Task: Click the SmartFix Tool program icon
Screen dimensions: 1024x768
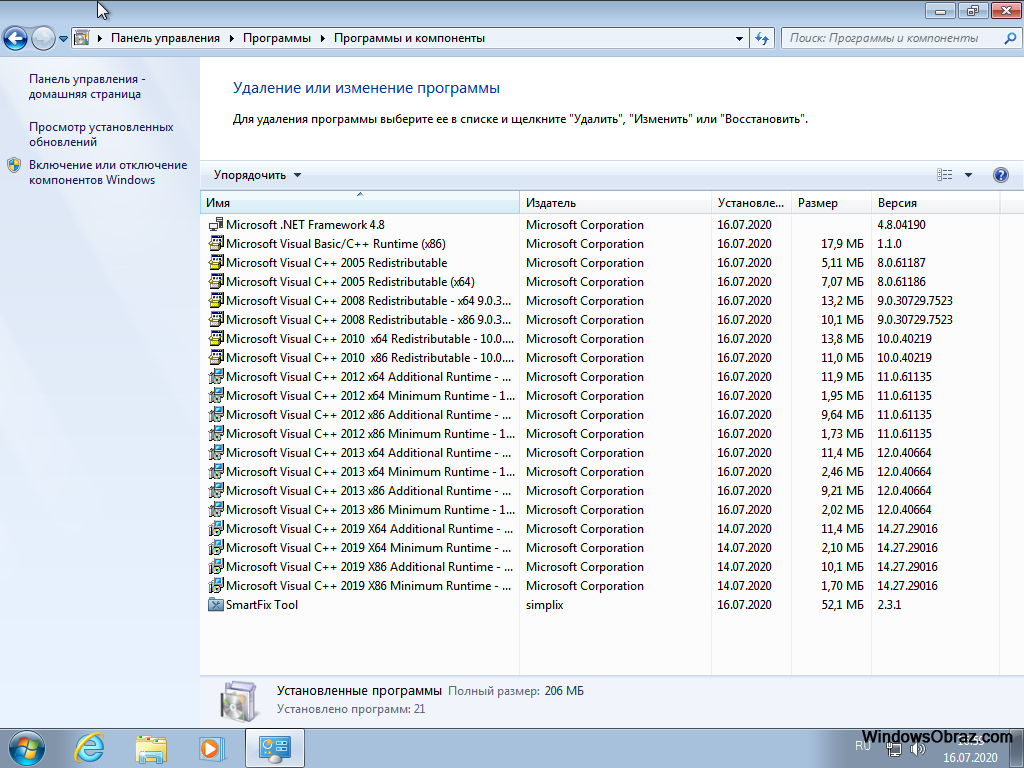Action: pyautogui.click(x=215, y=605)
